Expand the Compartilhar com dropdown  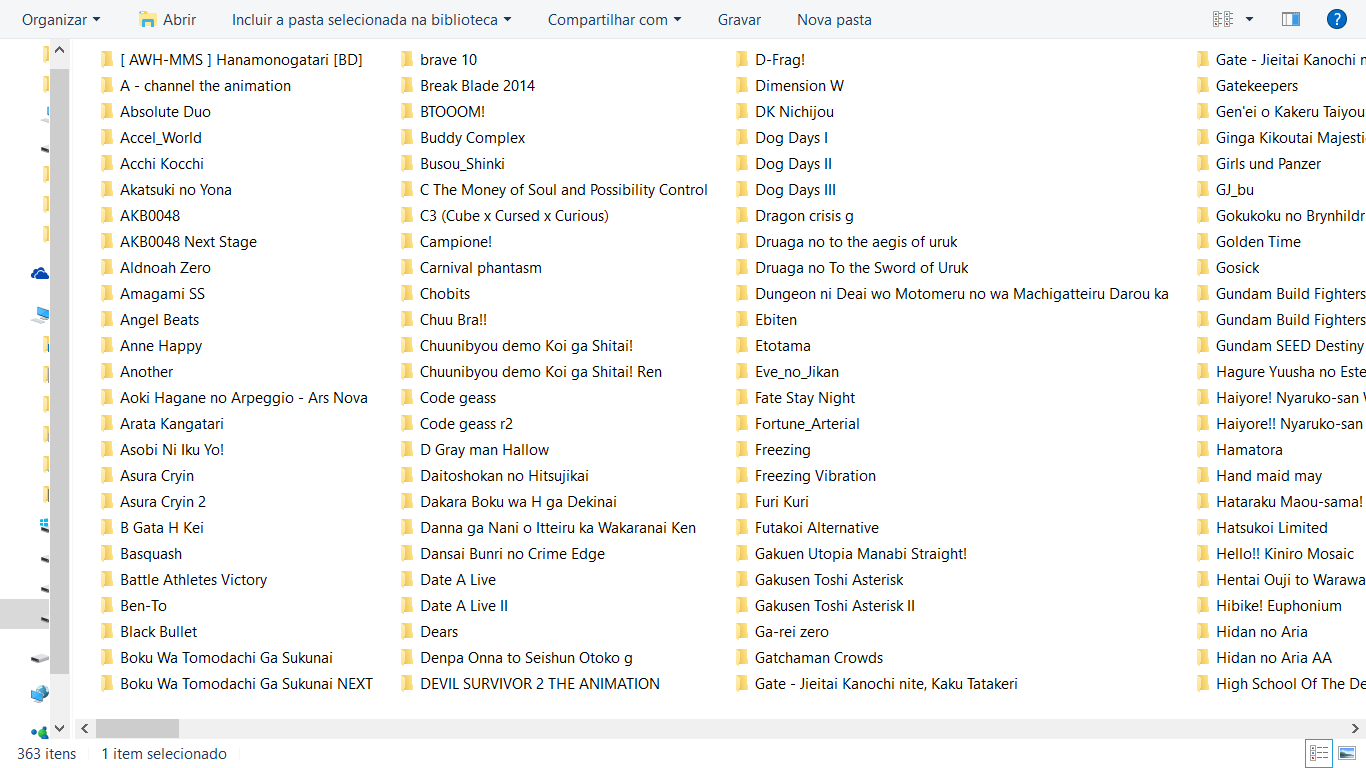[614, 19]
